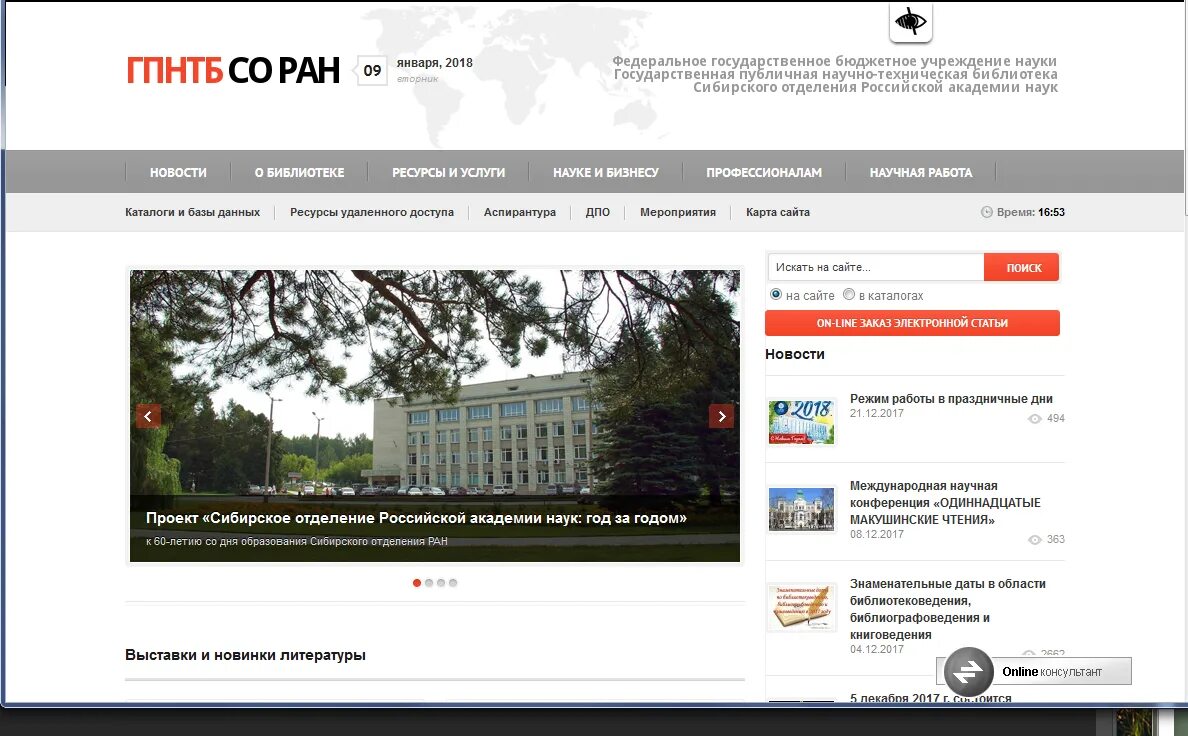Open the НОВОСТИ menu item
This screenshot has width=1188, height=736.
pyautogui.click(x=177, y=171)
